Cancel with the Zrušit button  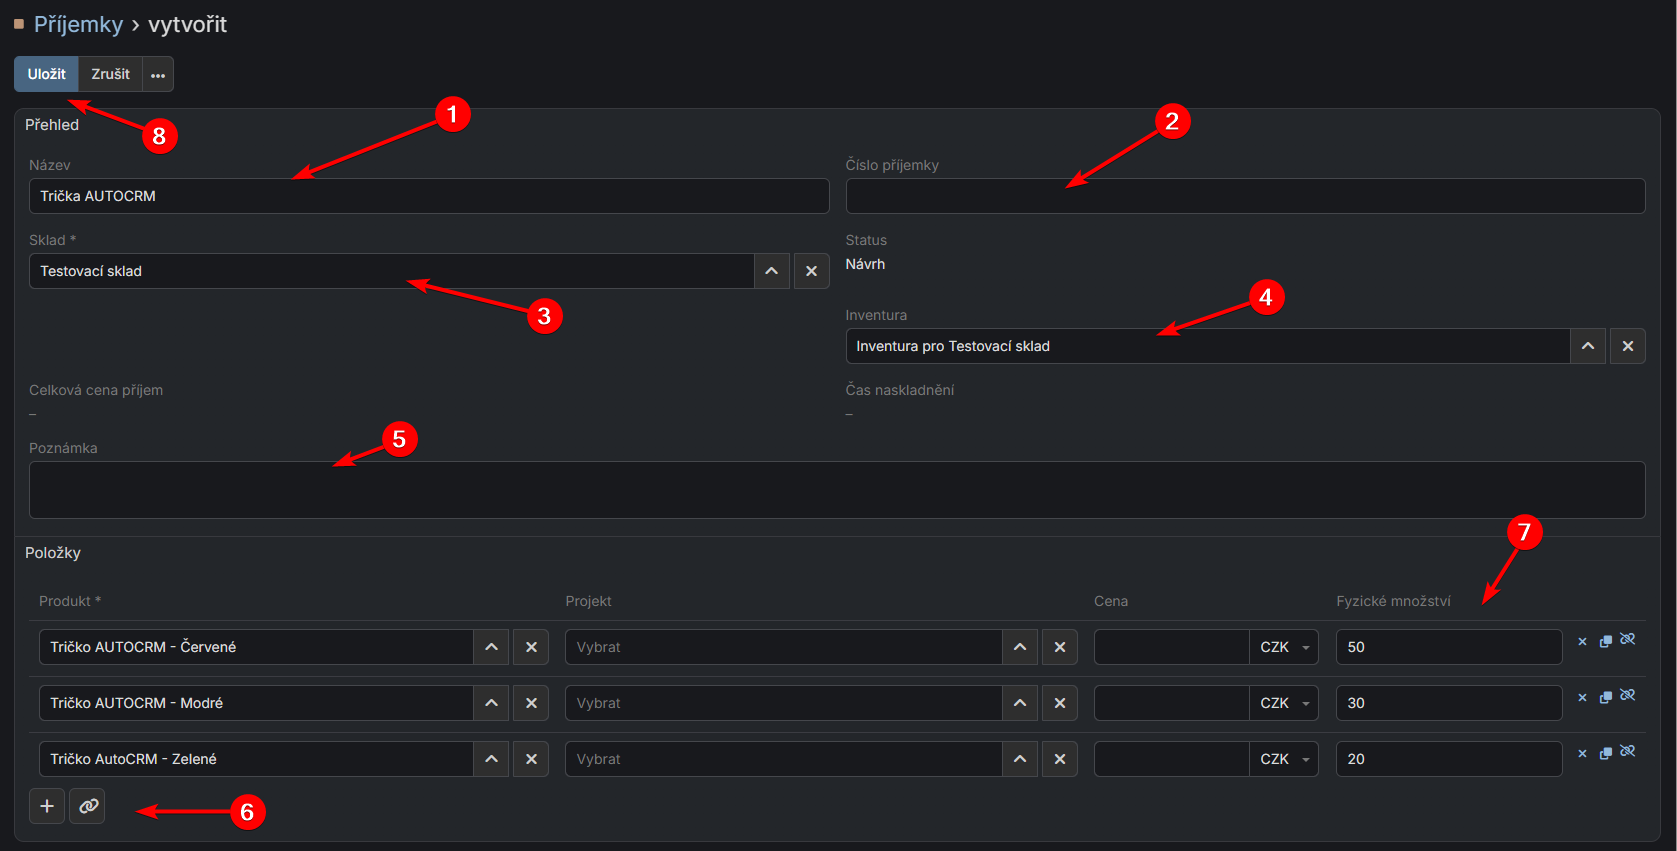(110, 74)
